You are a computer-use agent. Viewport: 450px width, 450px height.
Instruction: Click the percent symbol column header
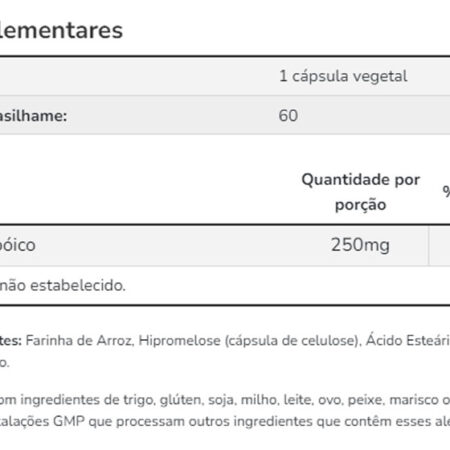[446, 192]
